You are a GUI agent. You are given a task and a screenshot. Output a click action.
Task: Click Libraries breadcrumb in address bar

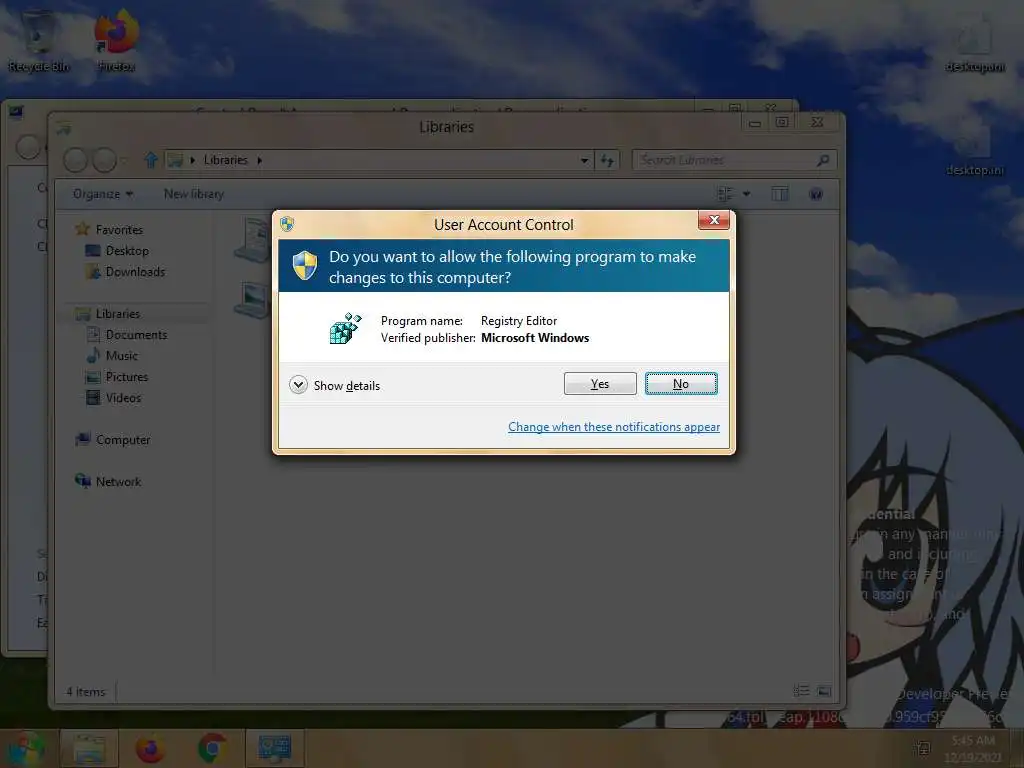(225, 160)
